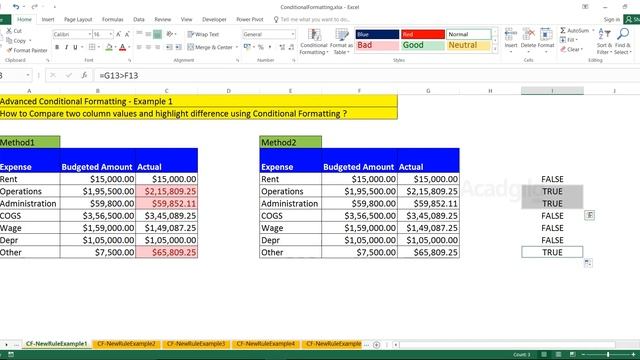640x360 pixels.
Task: Apply the Neutral cell style
Action: pos(468,45)
